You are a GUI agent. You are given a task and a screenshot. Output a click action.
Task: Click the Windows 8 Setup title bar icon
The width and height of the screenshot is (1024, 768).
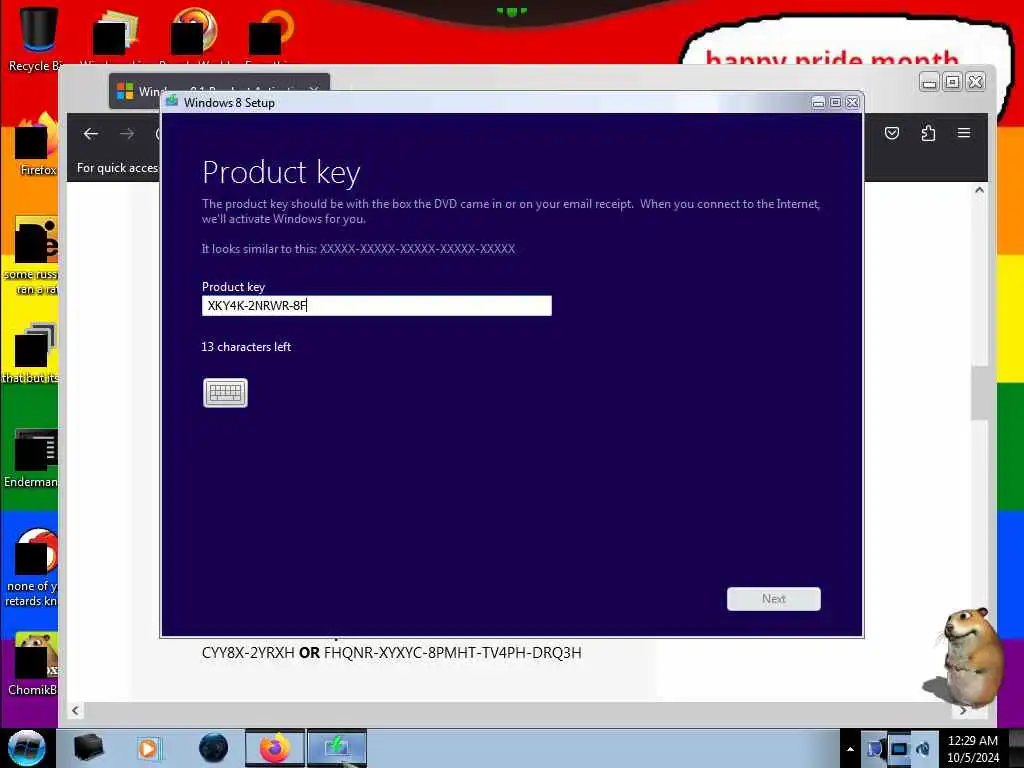point(172,101)
